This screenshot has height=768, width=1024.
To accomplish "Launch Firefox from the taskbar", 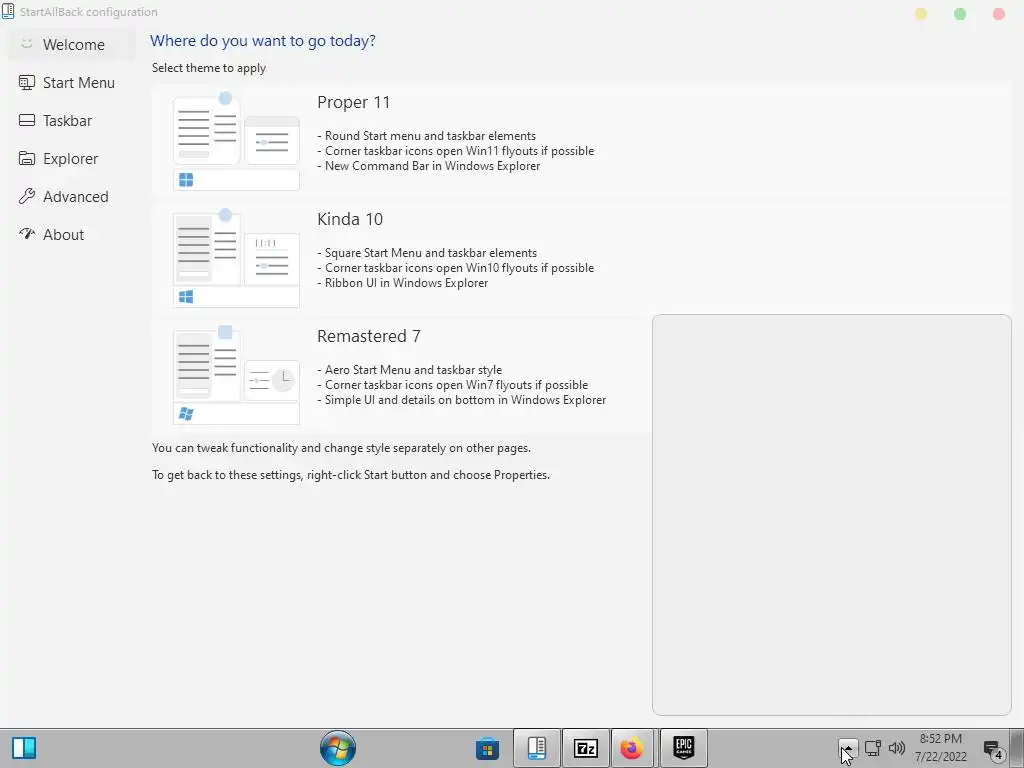I will (632, 748).
